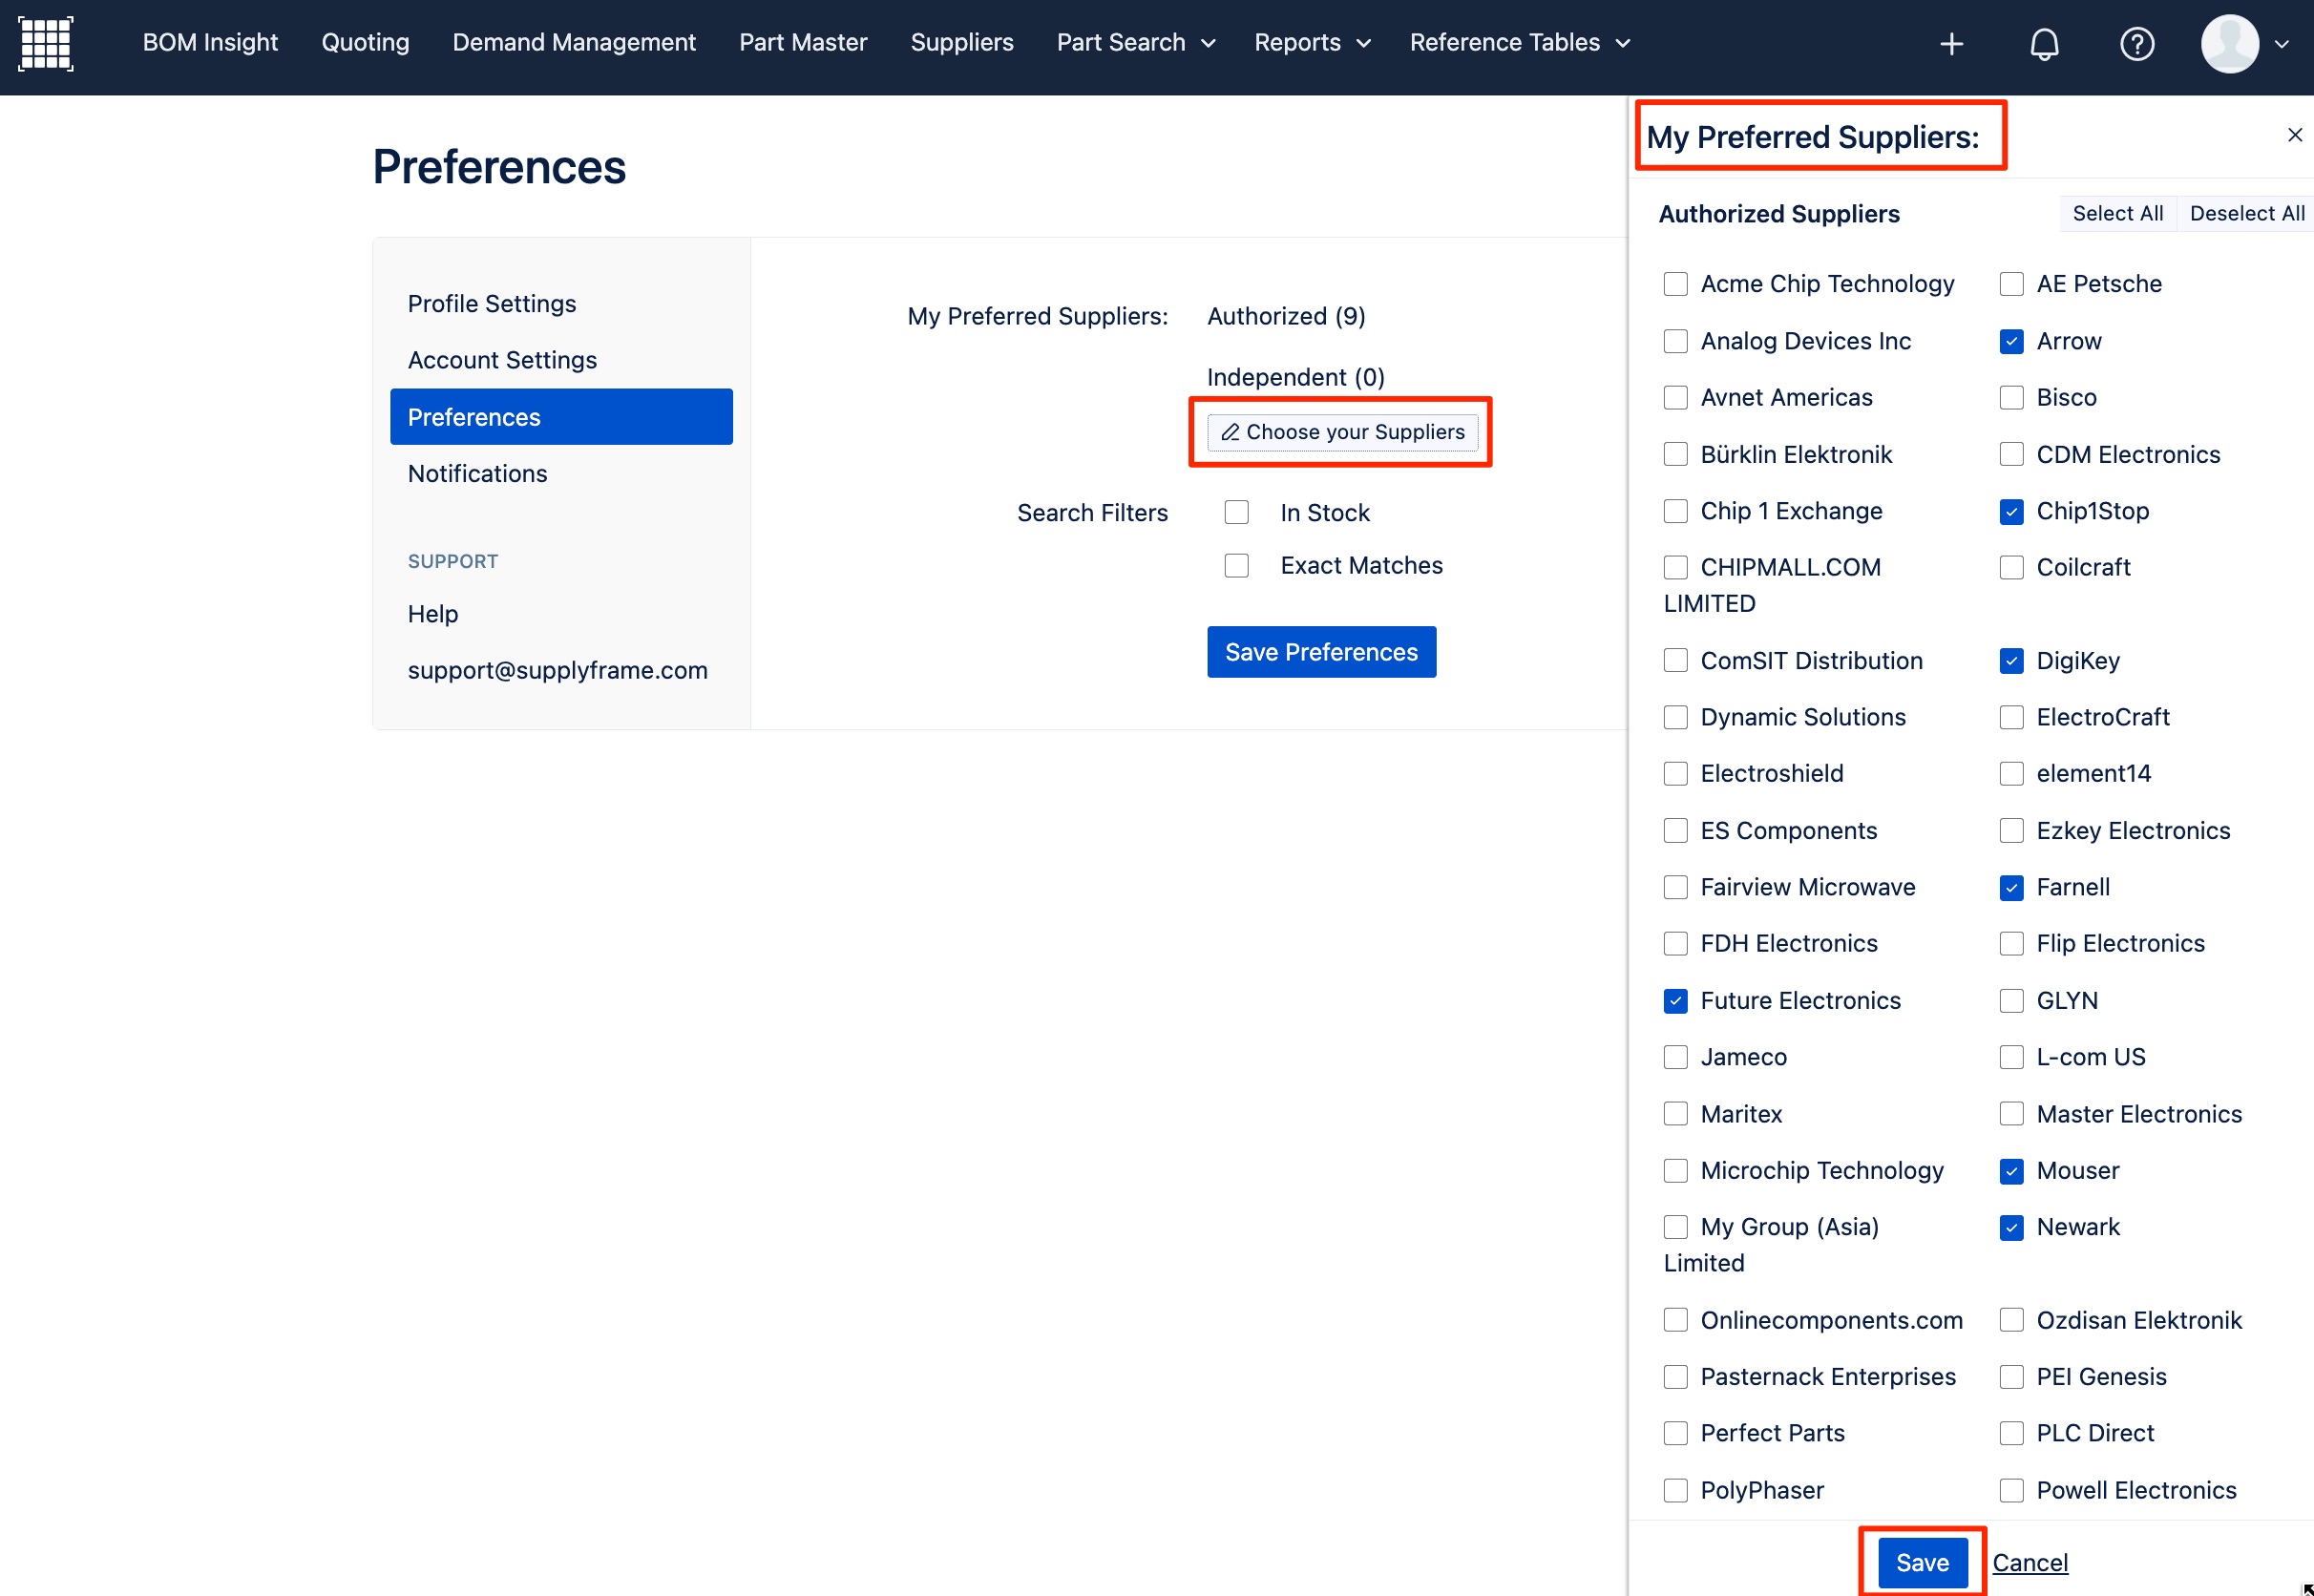Check PolyPhaser supplier

click(1675, 1491)
